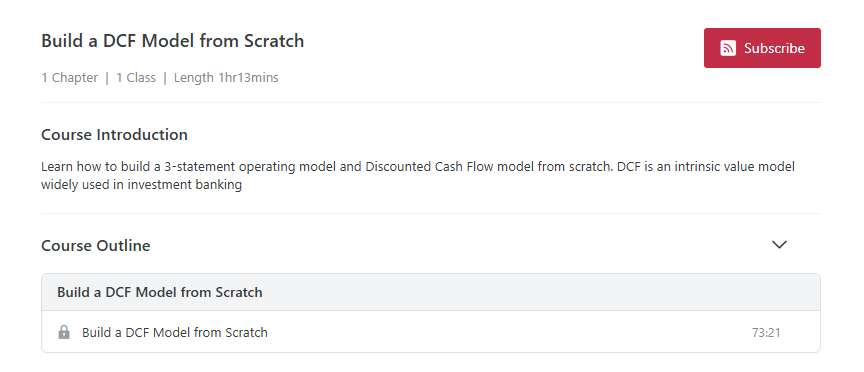Click the words intrinsic value model
This screenshot has height=372, width=864.
(731, 167)
